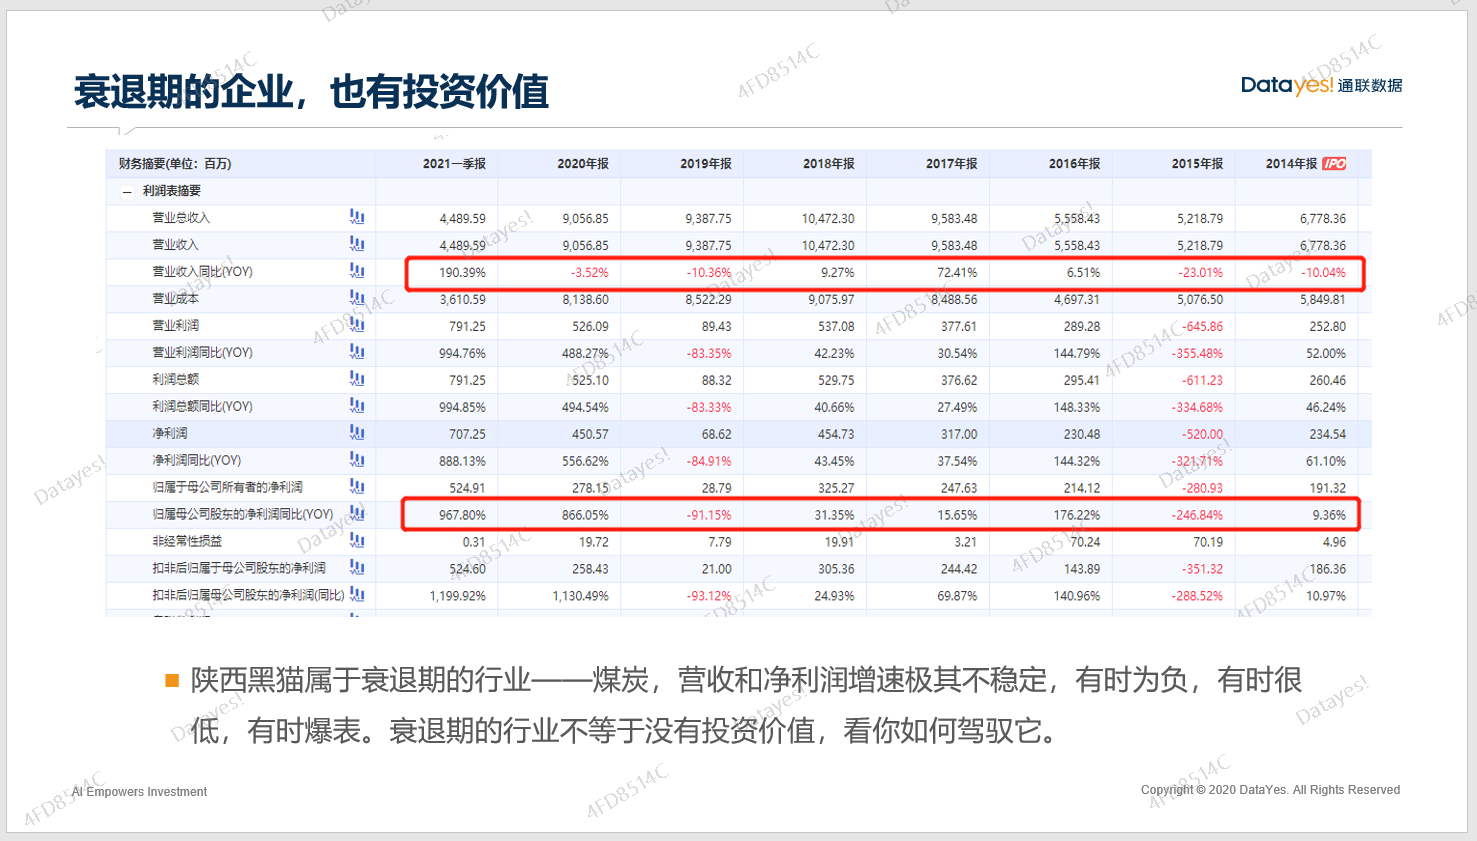Select the 扣非后归属于母公司股东的净利润 row label

tap(238, 568)
